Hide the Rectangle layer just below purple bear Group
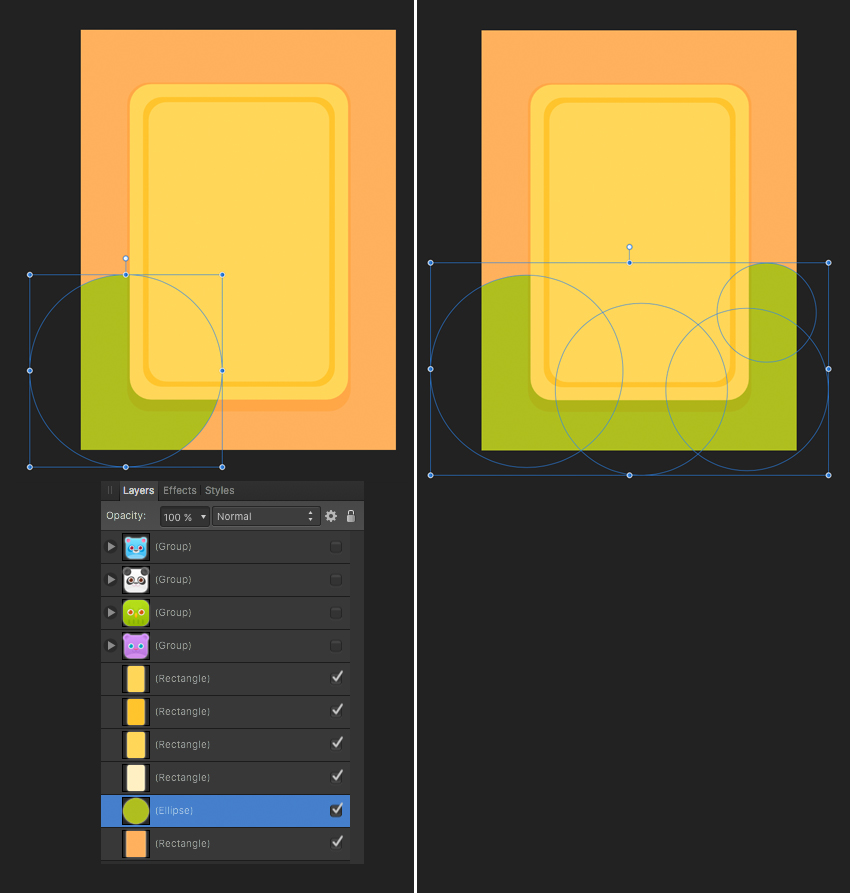850x893 pixels. pyautogui.click(x=337, y=677)
